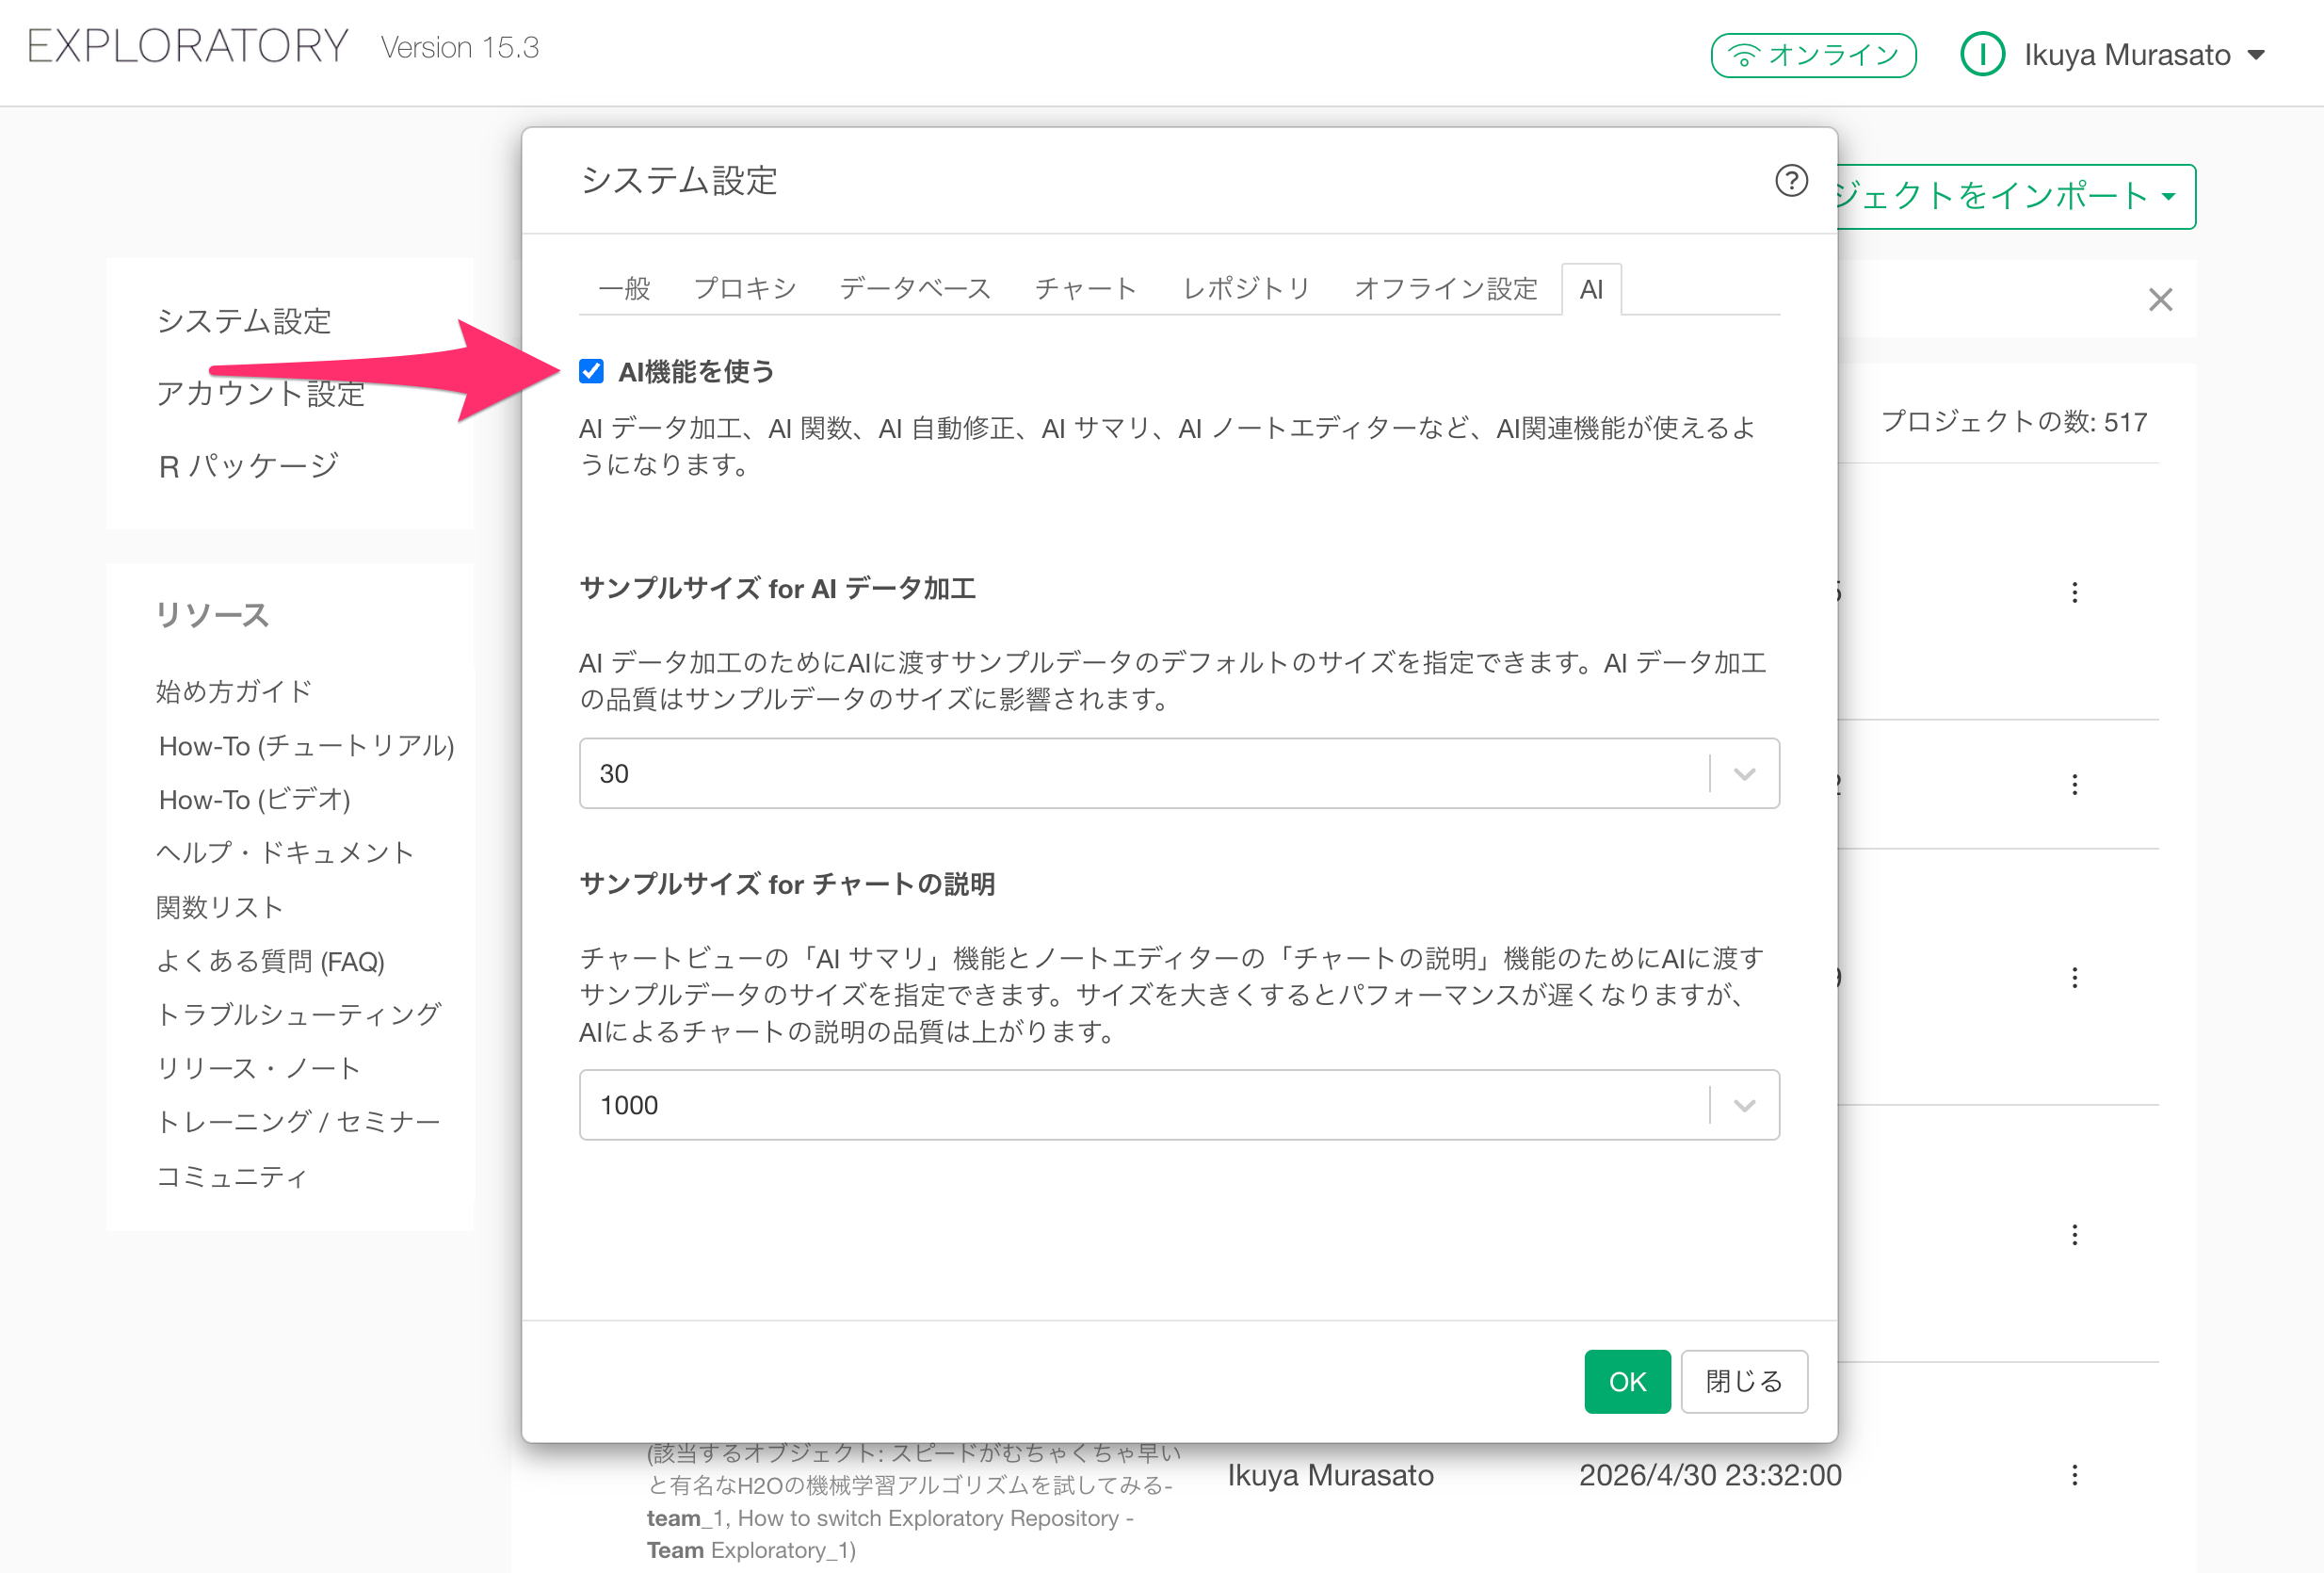Click the 閉じる button
This screenshot has width=2324, height=1573.
pyautogui.click(x=1744, y=1381)
